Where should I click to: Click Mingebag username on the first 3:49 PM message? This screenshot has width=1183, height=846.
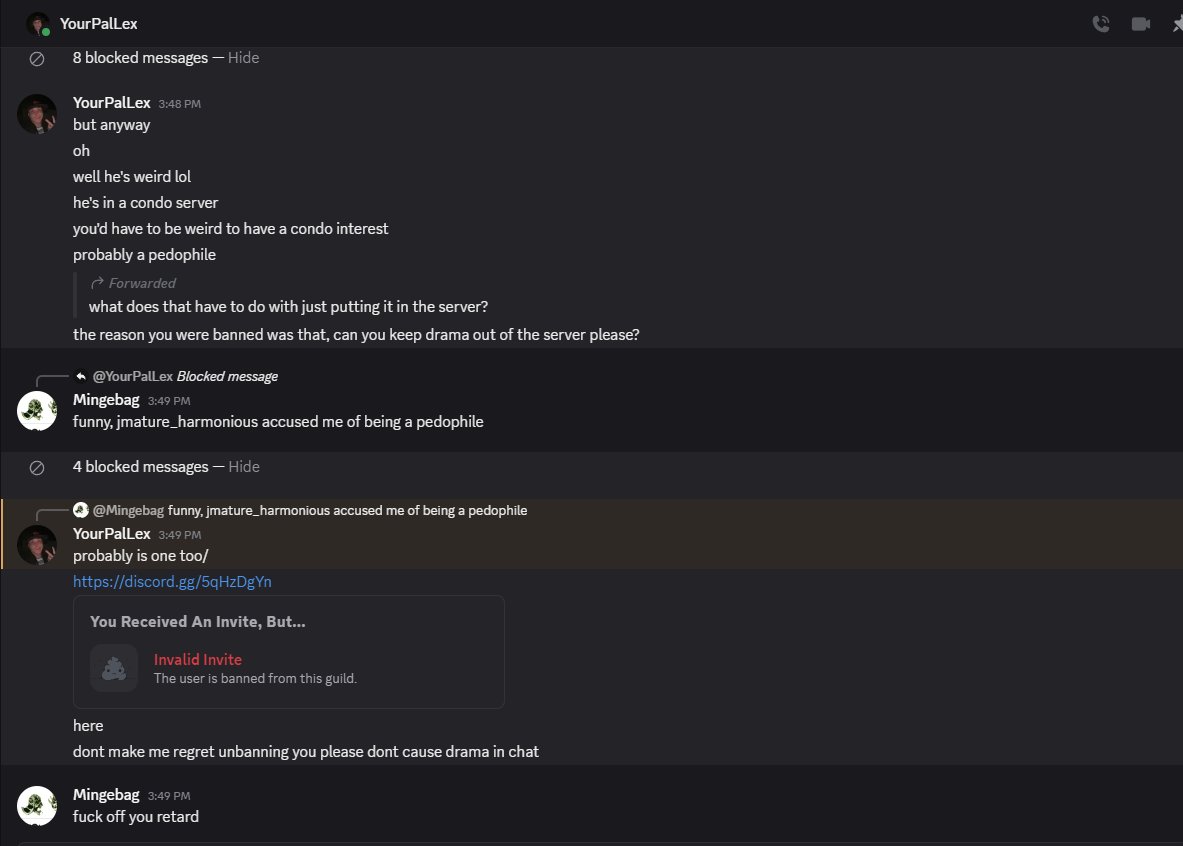tap(106, 399)
